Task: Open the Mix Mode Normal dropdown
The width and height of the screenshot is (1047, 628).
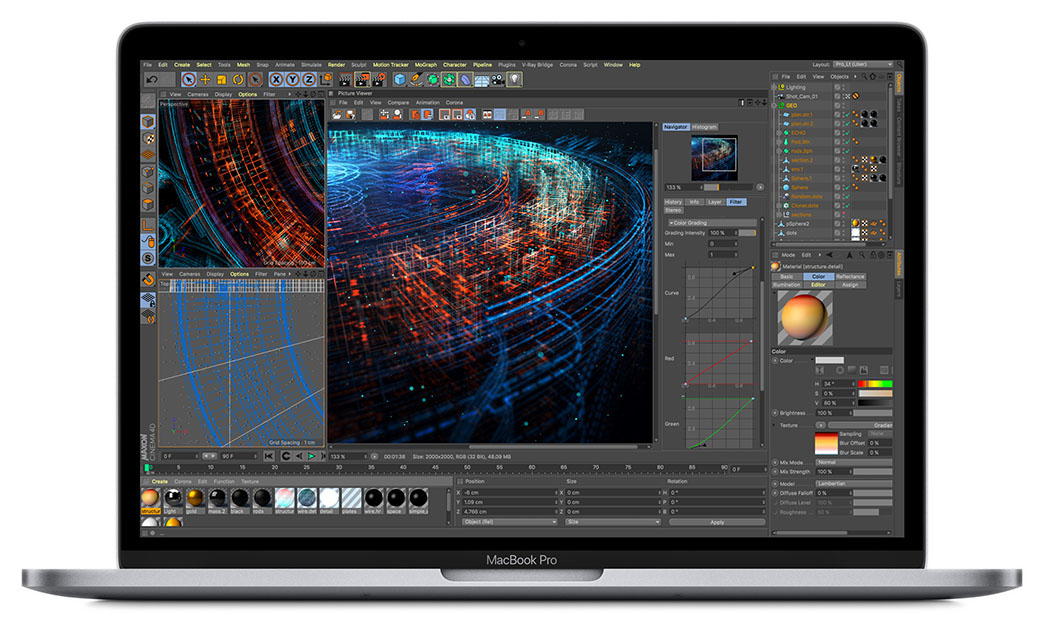Action: pos(854,462)
